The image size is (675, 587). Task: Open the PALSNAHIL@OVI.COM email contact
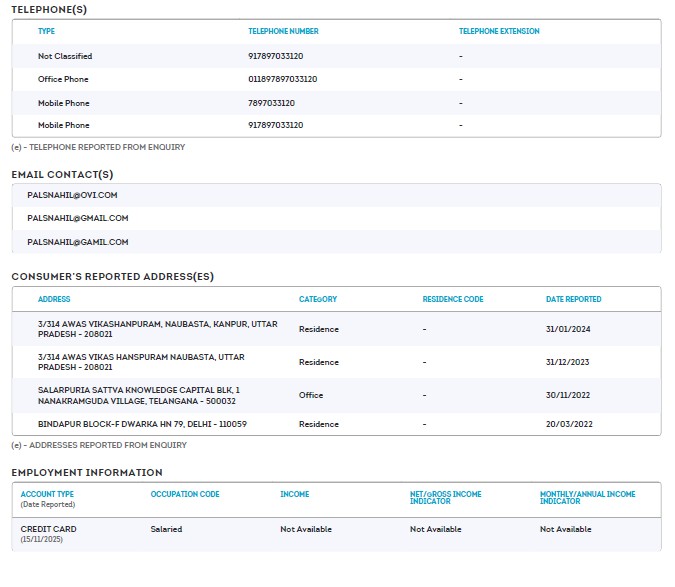coord(72,195)
